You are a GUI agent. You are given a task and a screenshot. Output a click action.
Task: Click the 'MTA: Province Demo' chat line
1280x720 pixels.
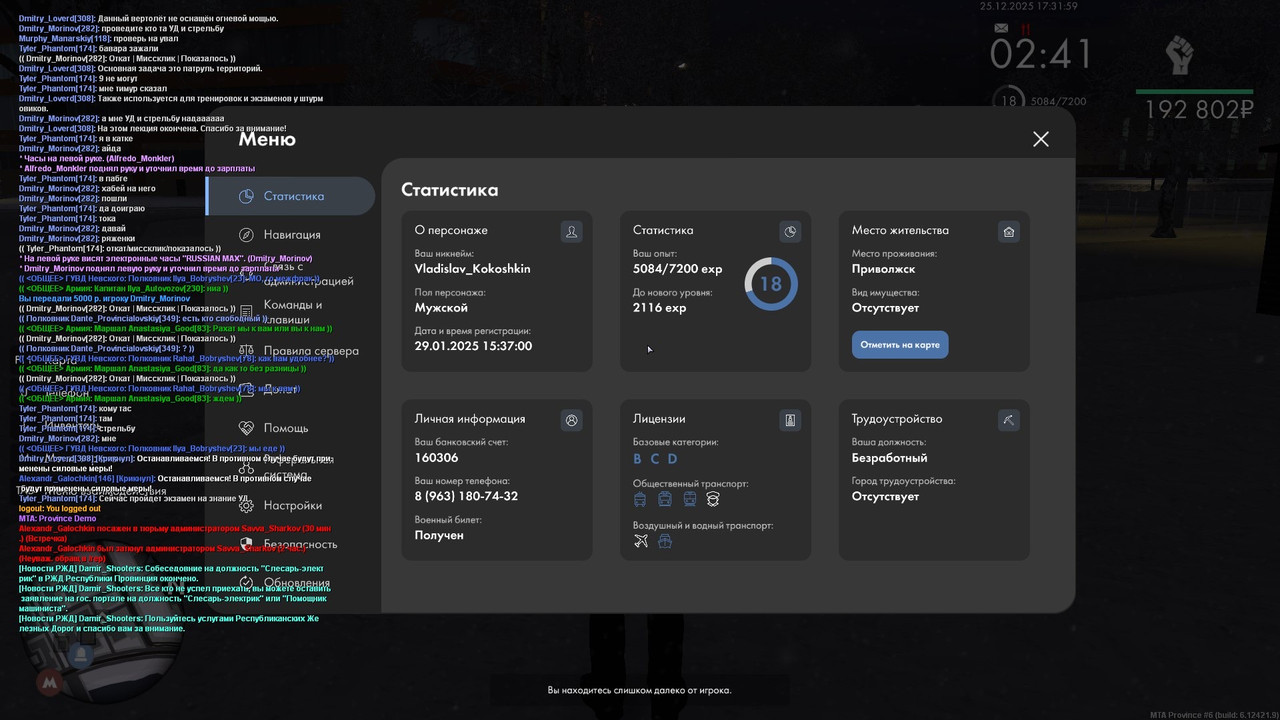click(58, 518)
